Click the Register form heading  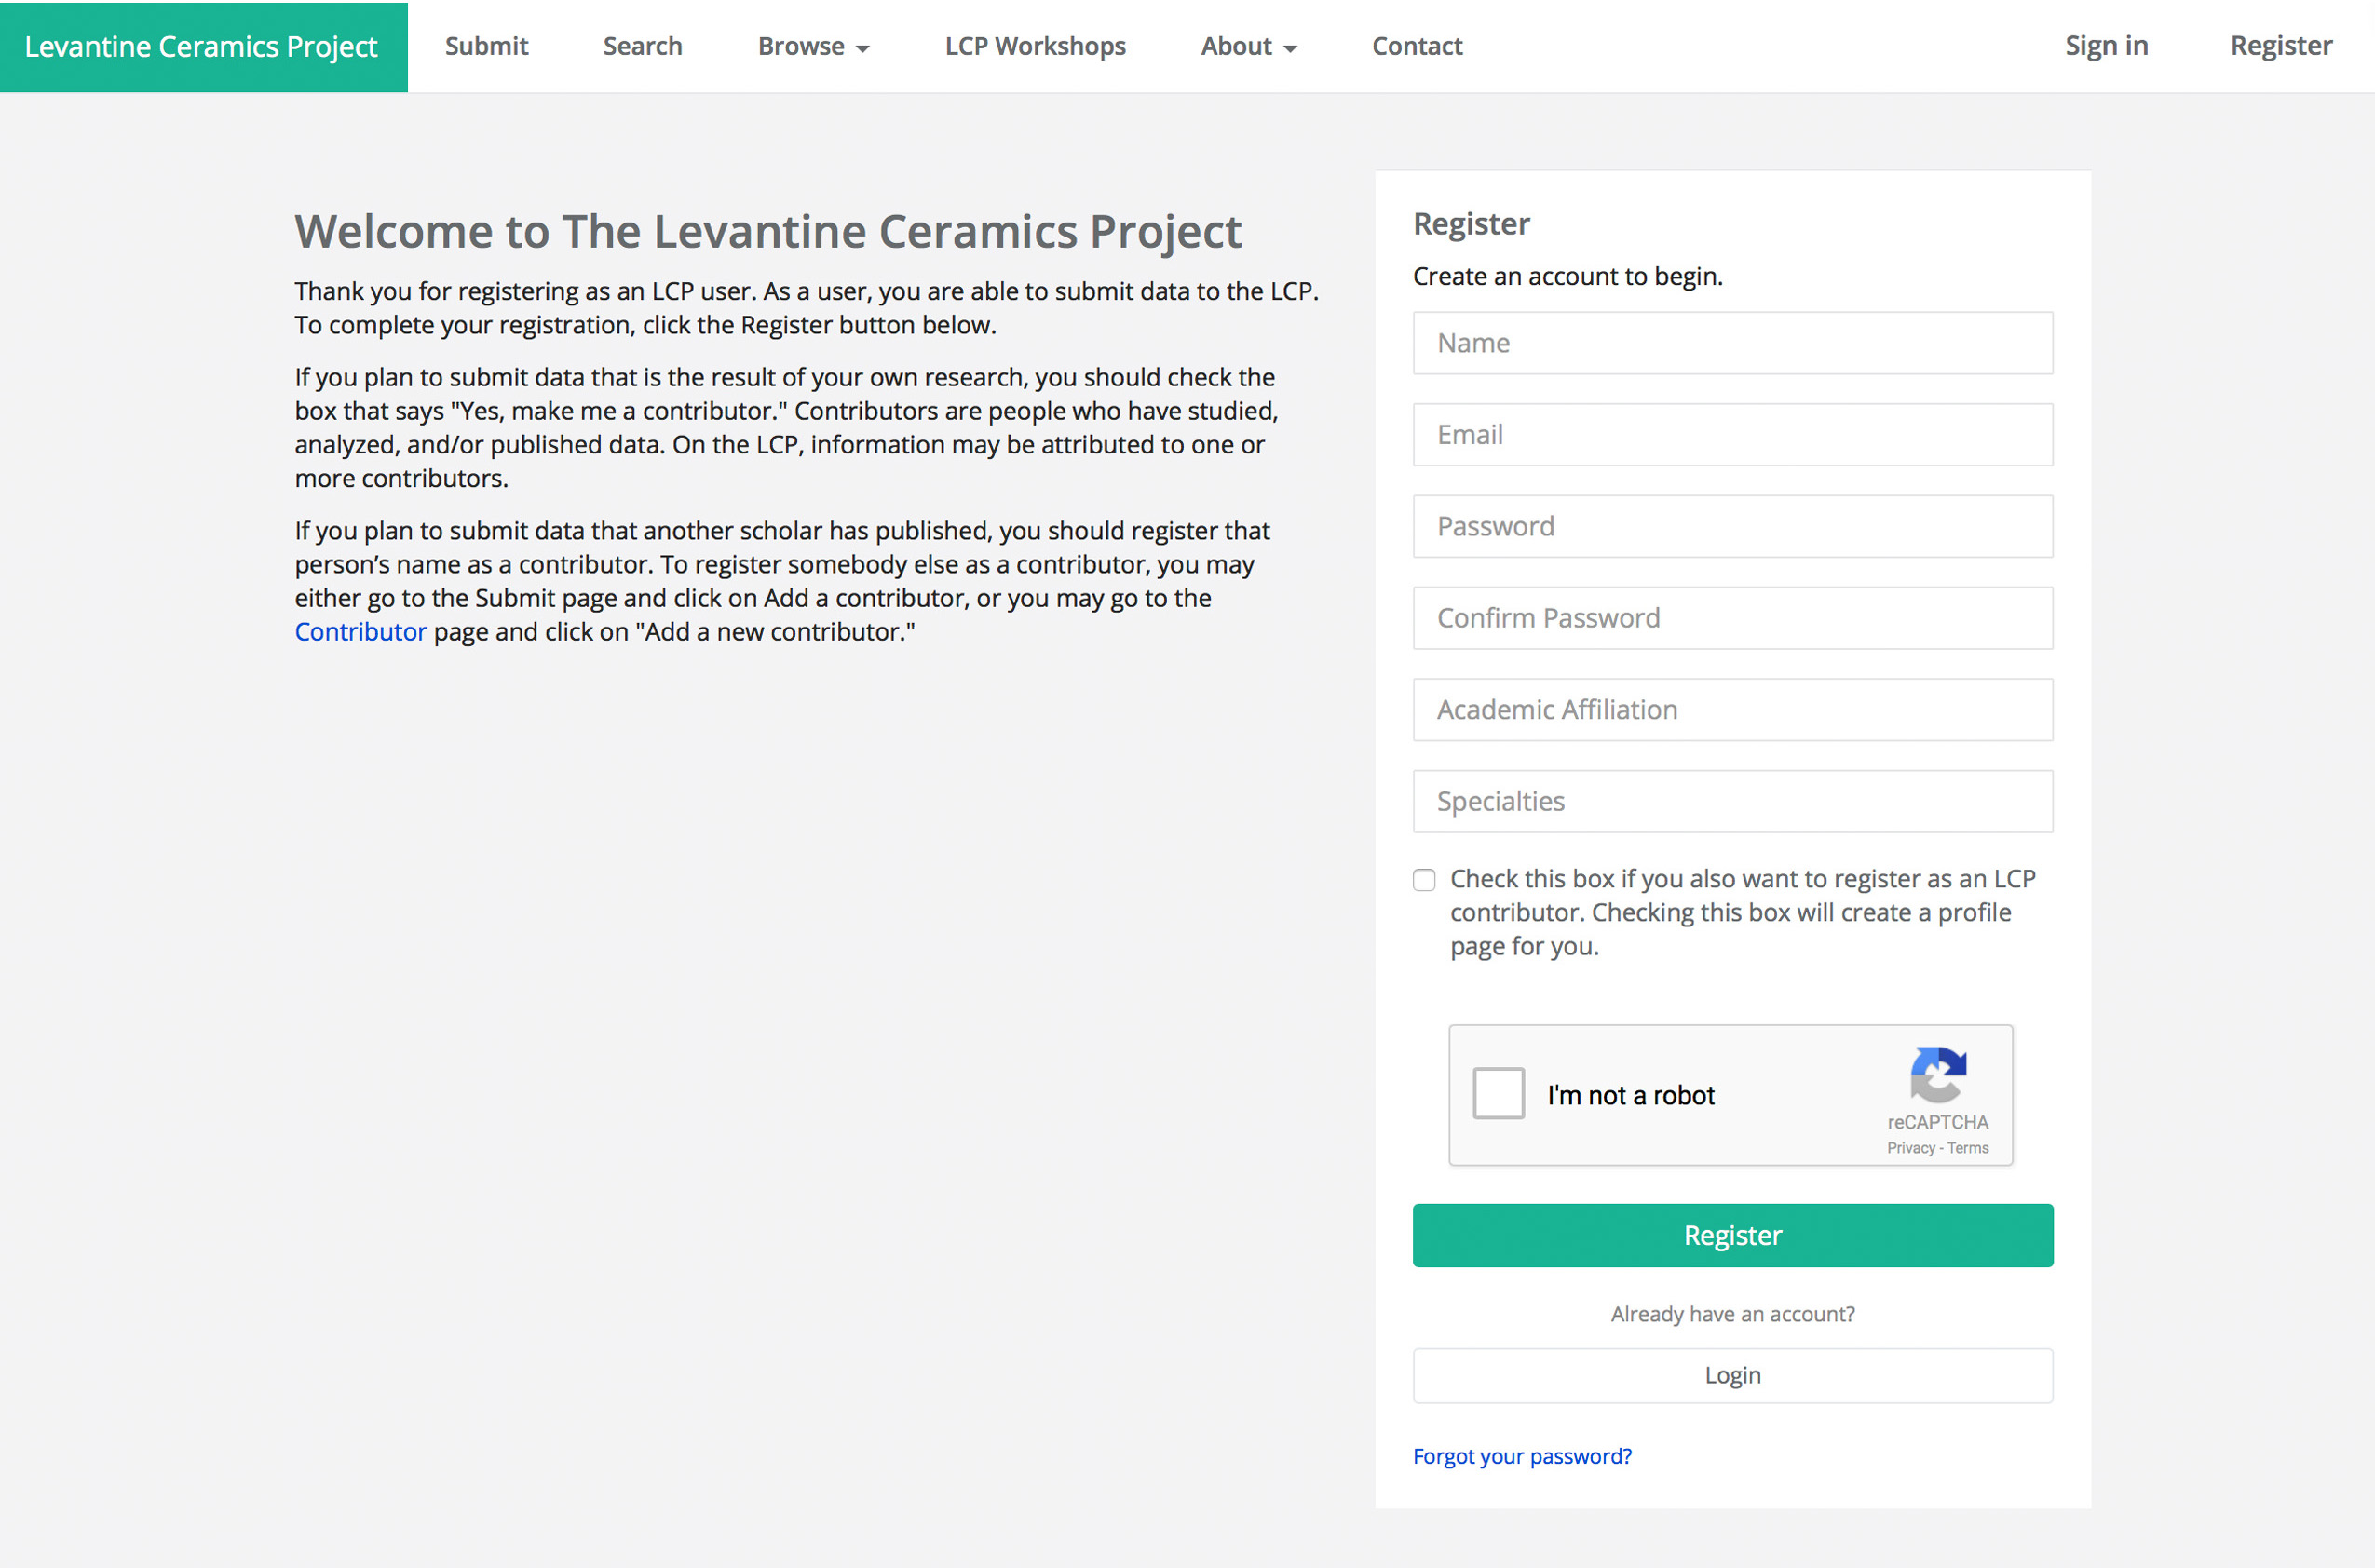1471,224
